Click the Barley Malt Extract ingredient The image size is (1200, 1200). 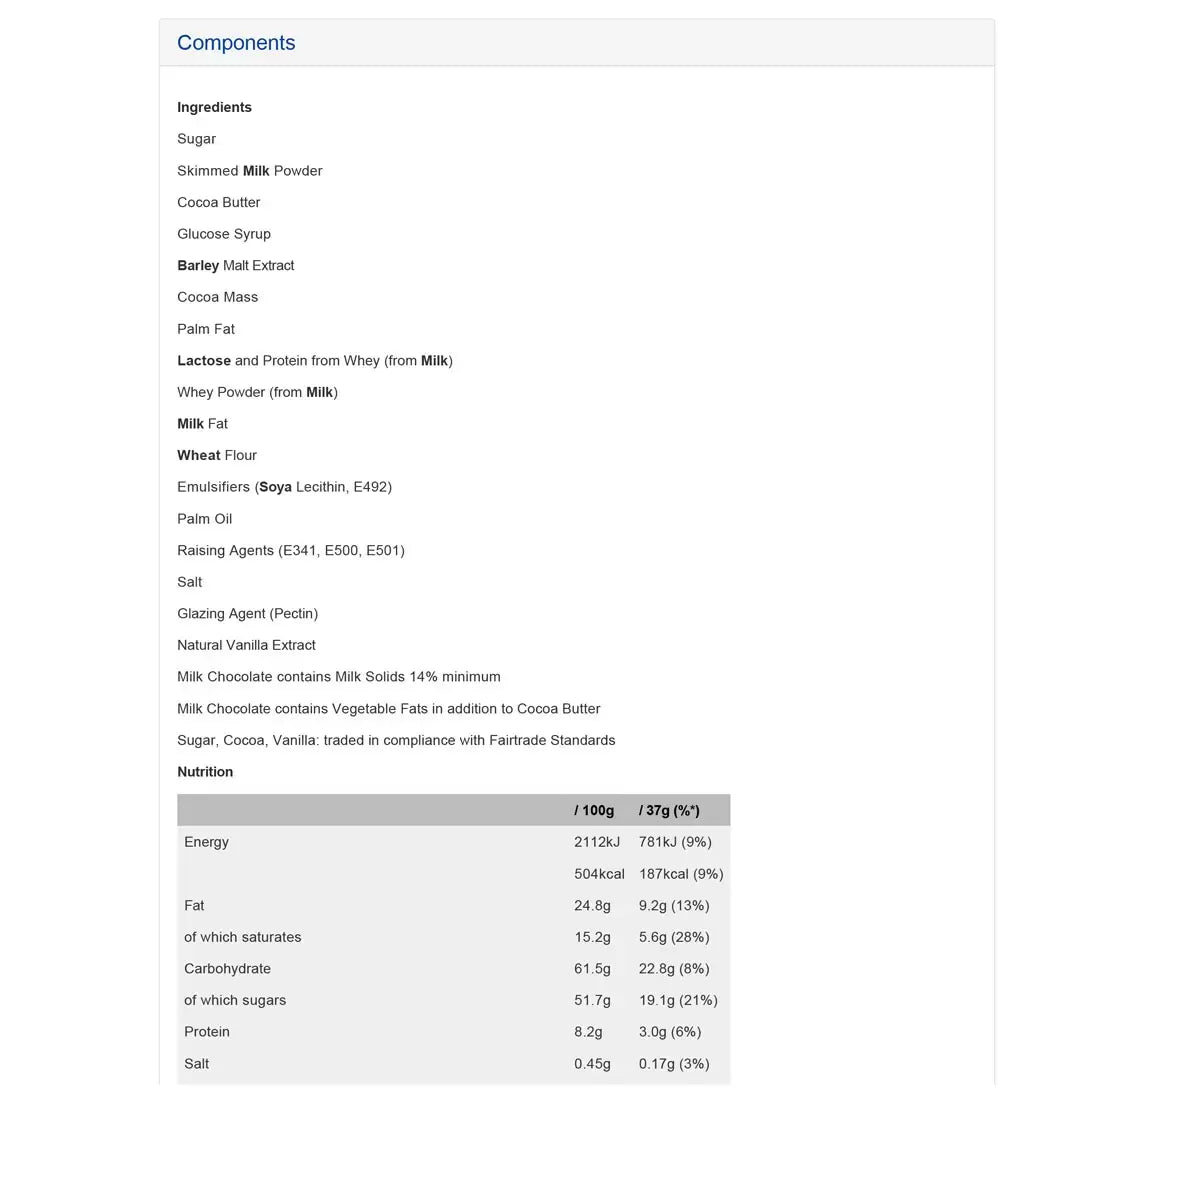coord(235,265)
